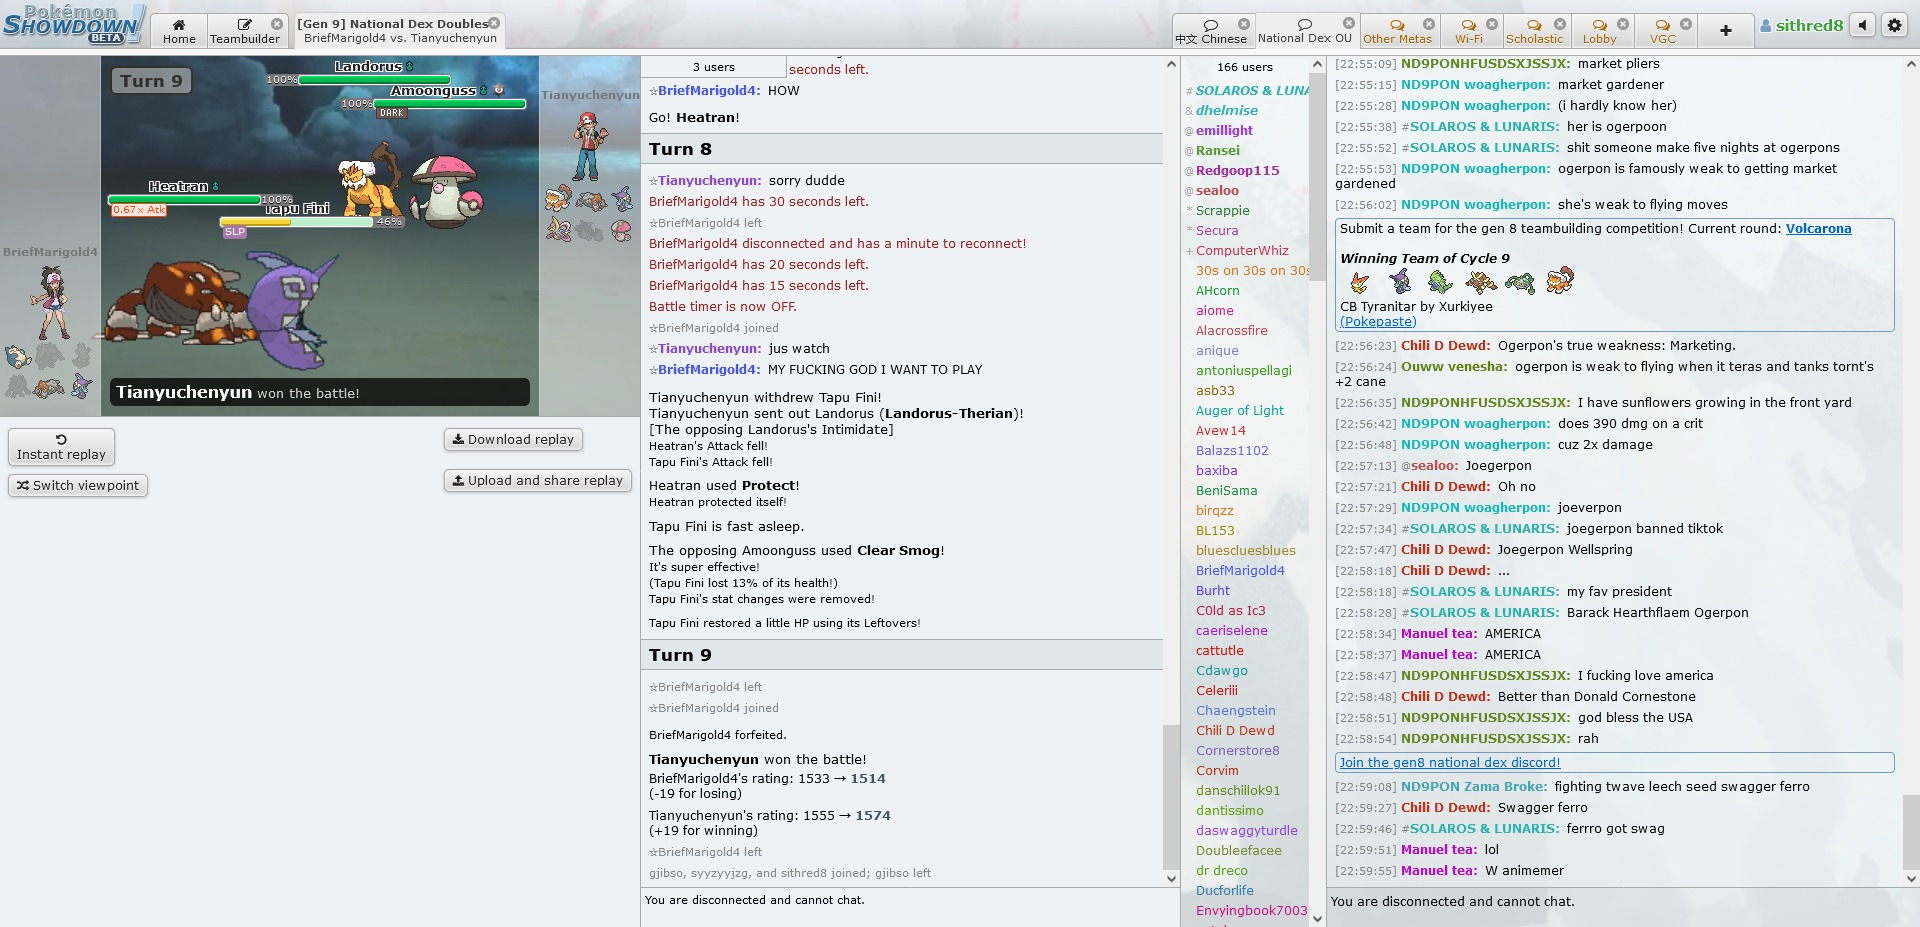Close the Wi-Fi room tab
Screen dimensions: 1920x927
click(1492, 24)
